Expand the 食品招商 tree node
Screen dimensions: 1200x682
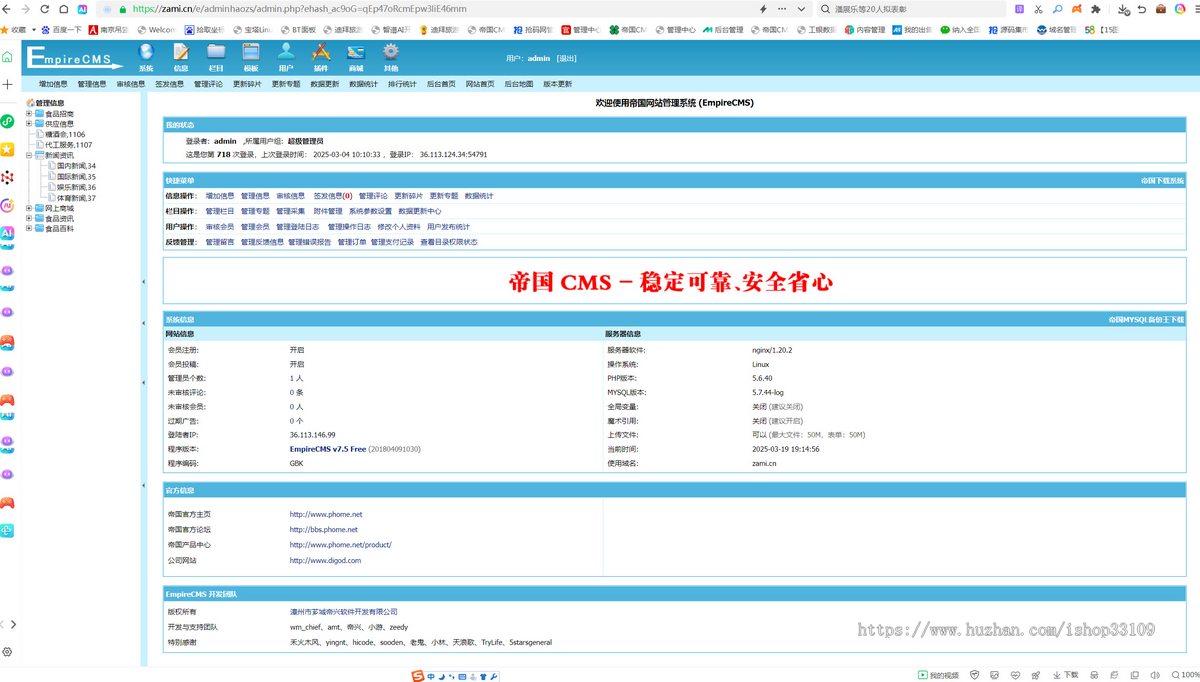pos(29,114)
